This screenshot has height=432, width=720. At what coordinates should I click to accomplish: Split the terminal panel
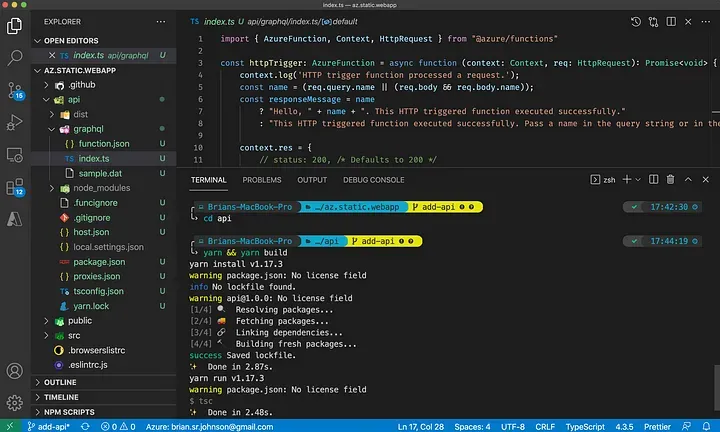click(653, 180)
